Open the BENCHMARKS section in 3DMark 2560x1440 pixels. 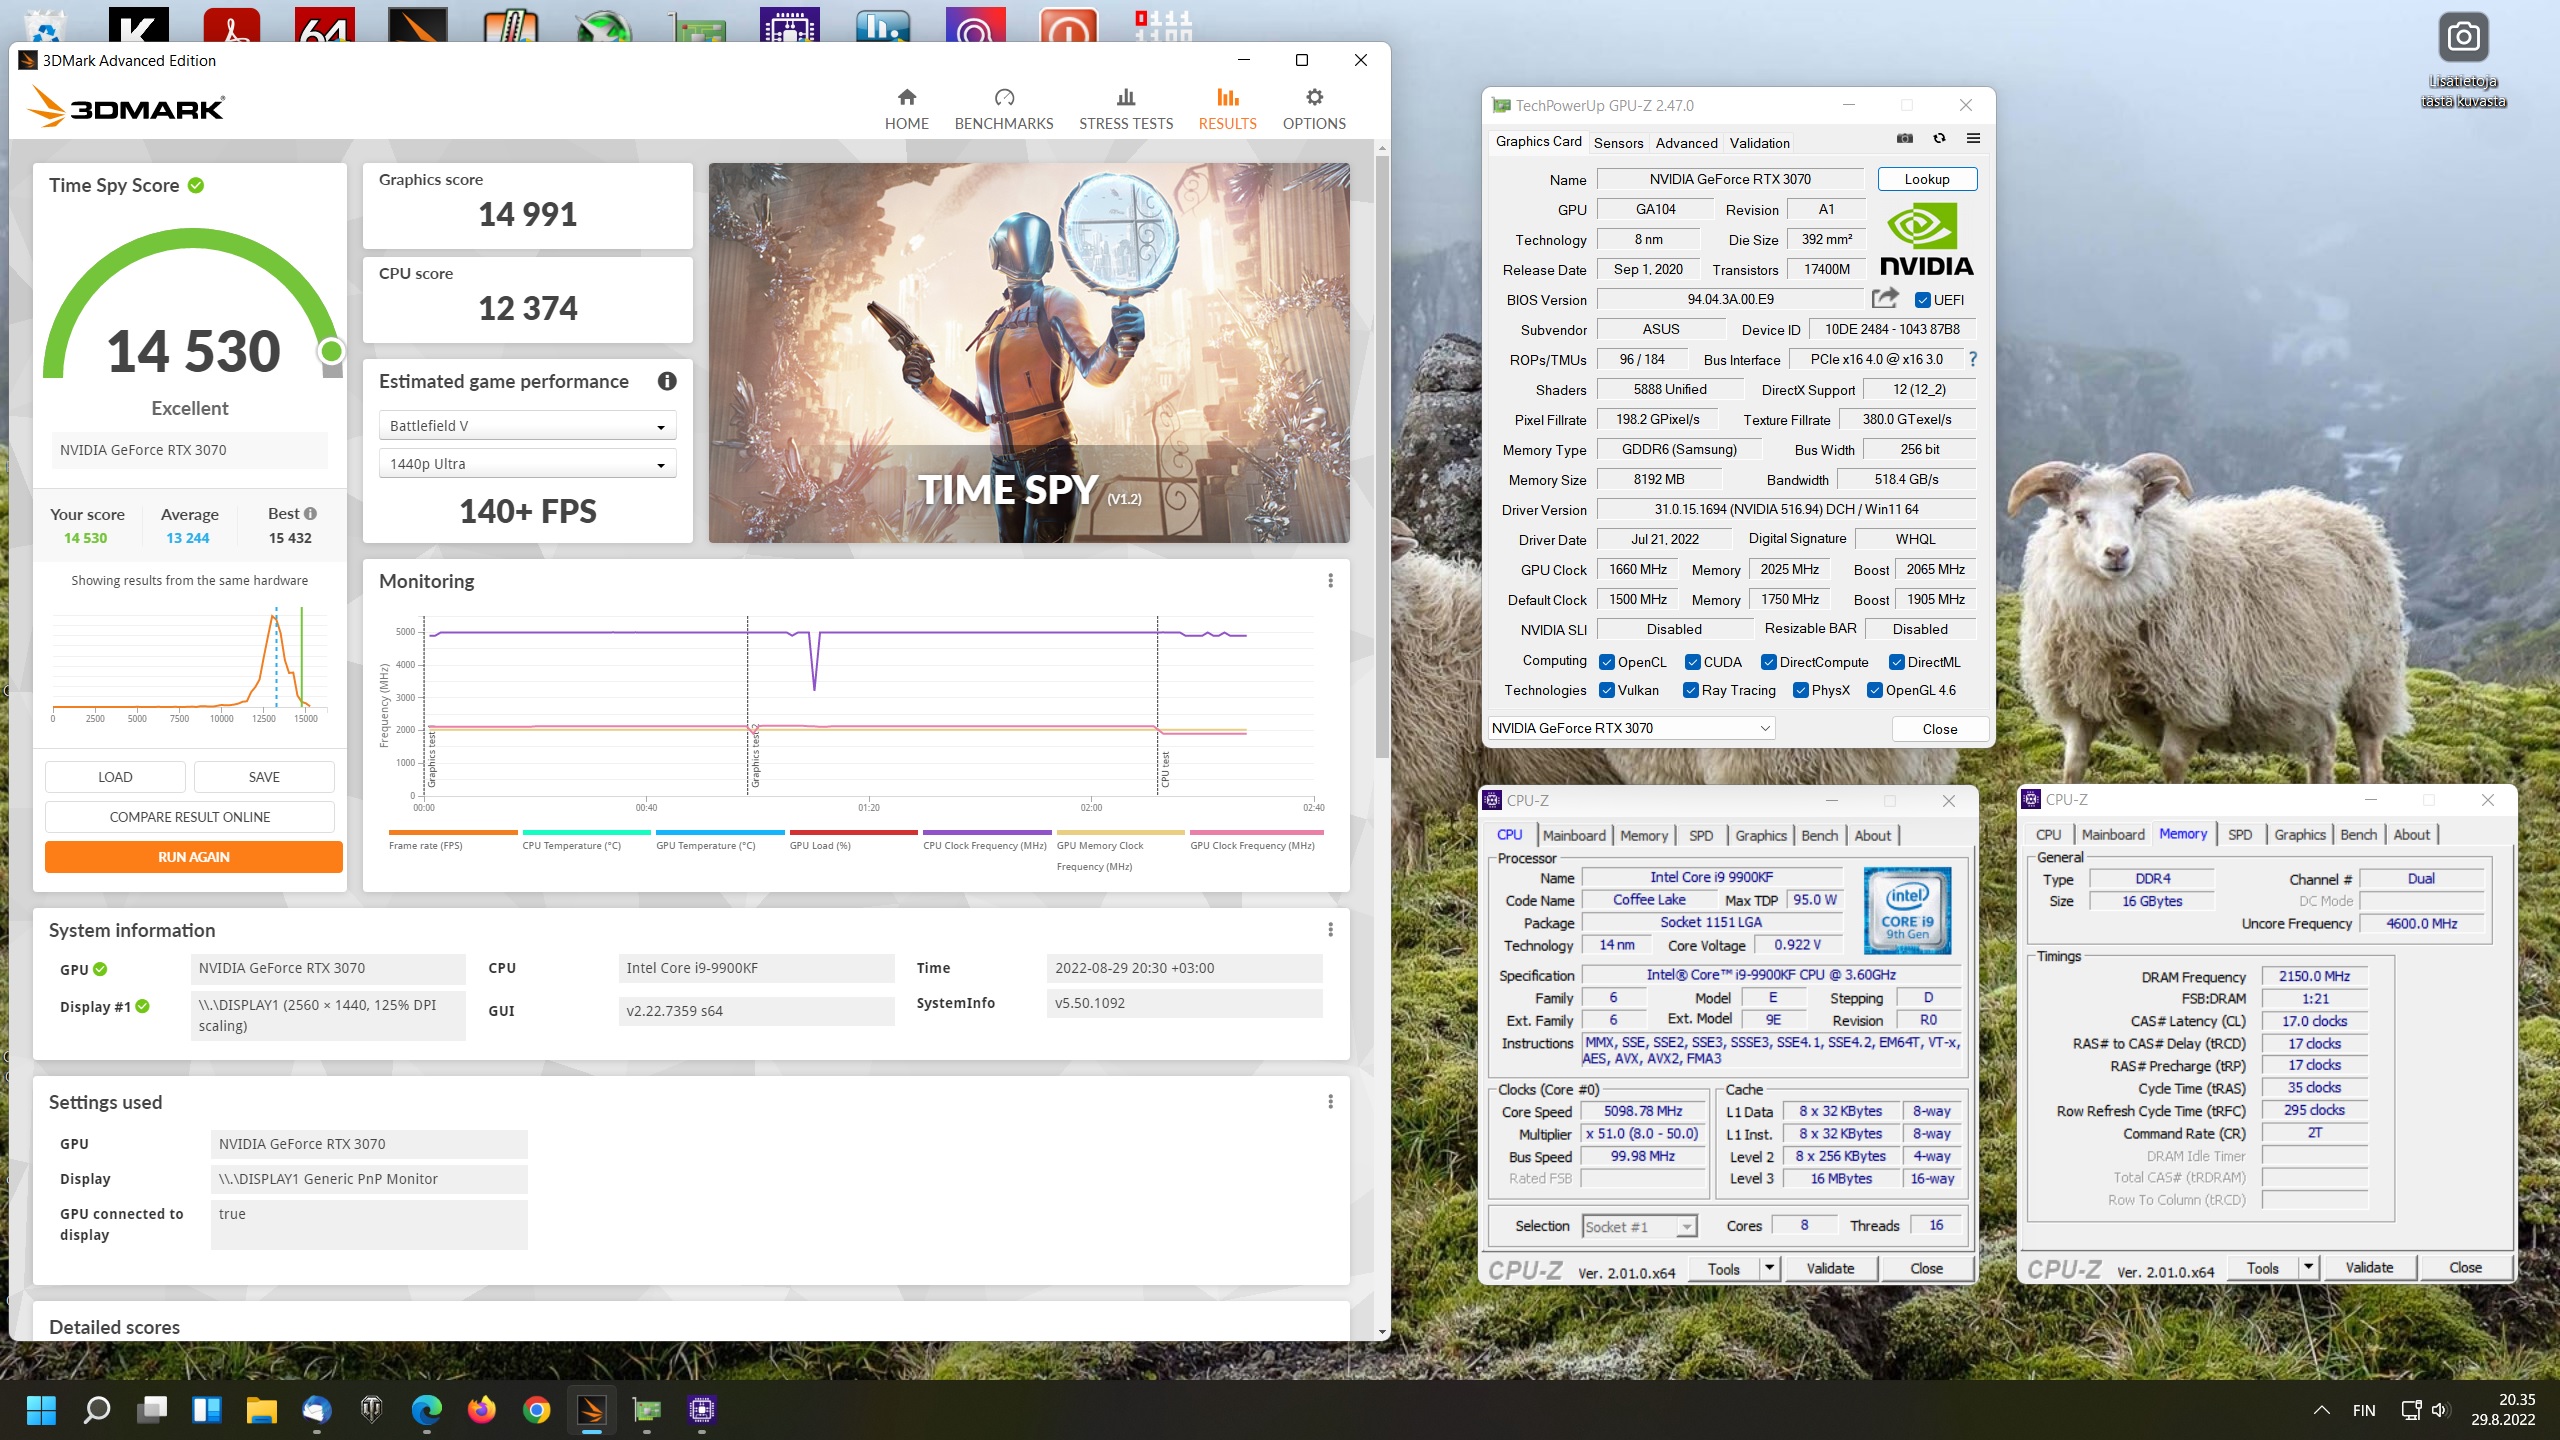pyautogui.click(x=1003, y=109)
